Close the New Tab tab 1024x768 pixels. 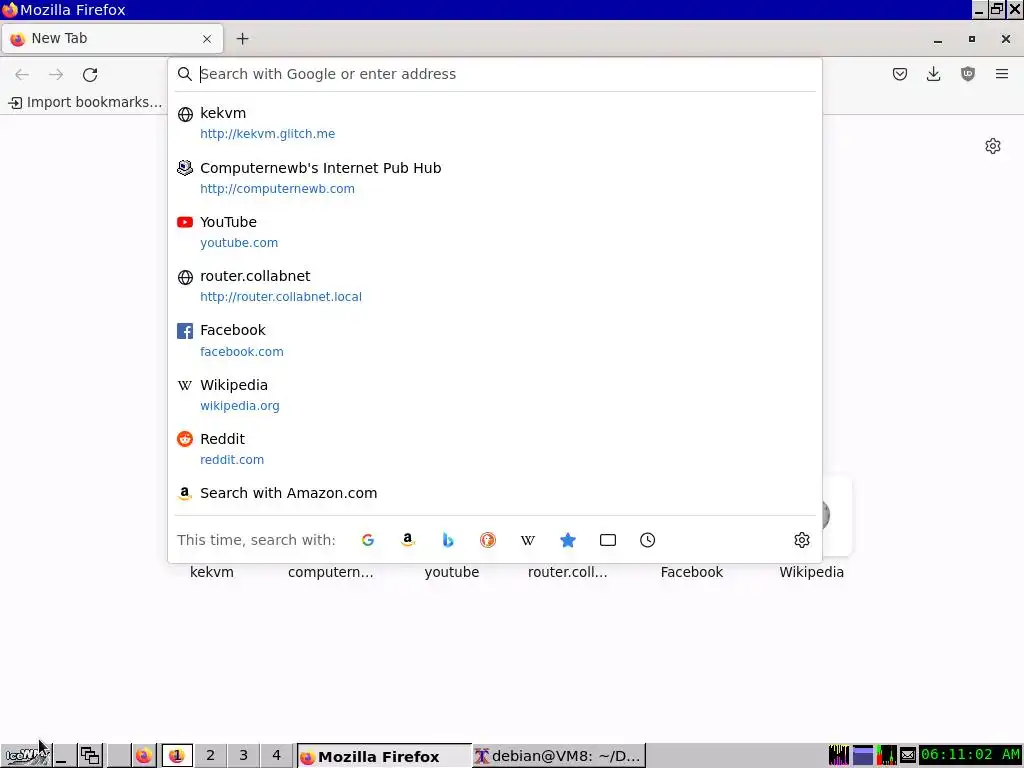(207, 39)
